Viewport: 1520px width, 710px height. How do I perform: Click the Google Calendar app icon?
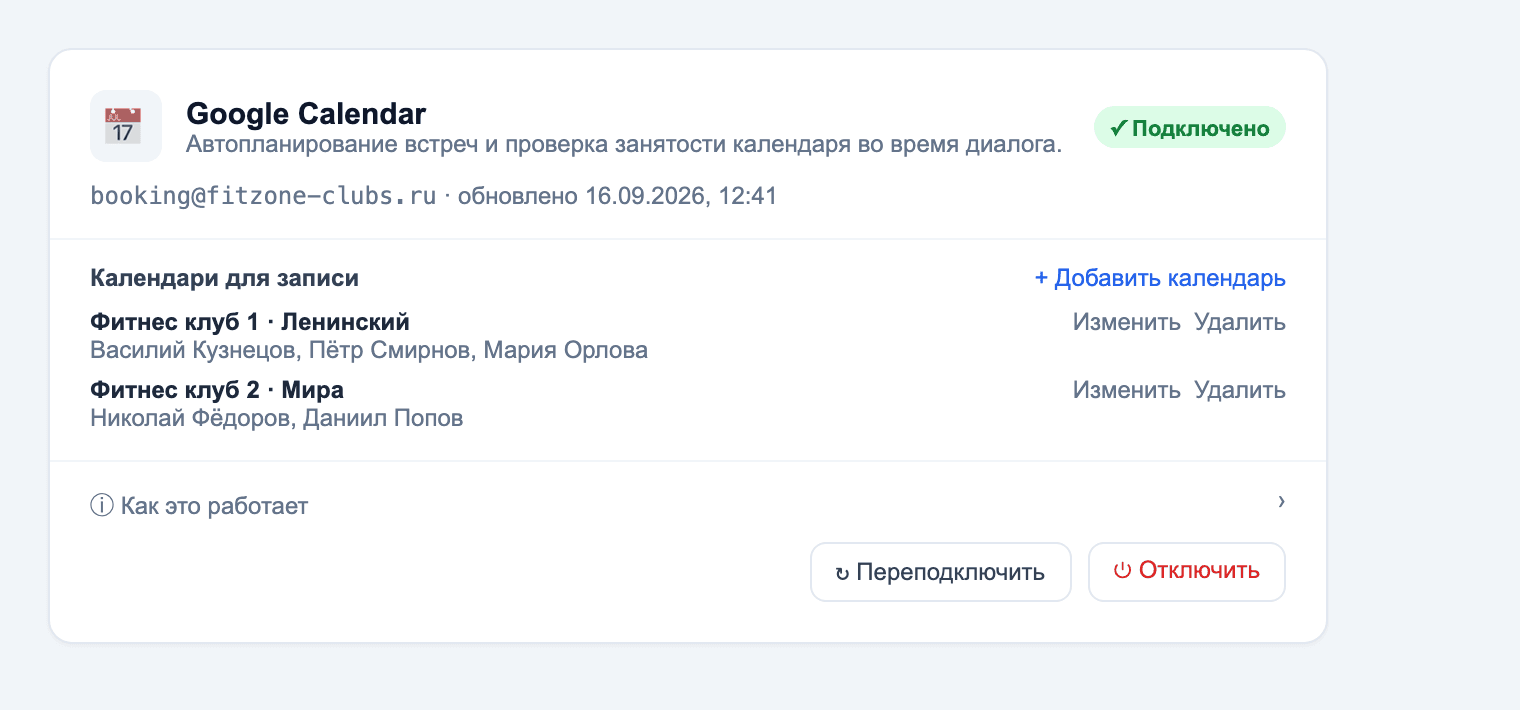click(x=126, y=126)
